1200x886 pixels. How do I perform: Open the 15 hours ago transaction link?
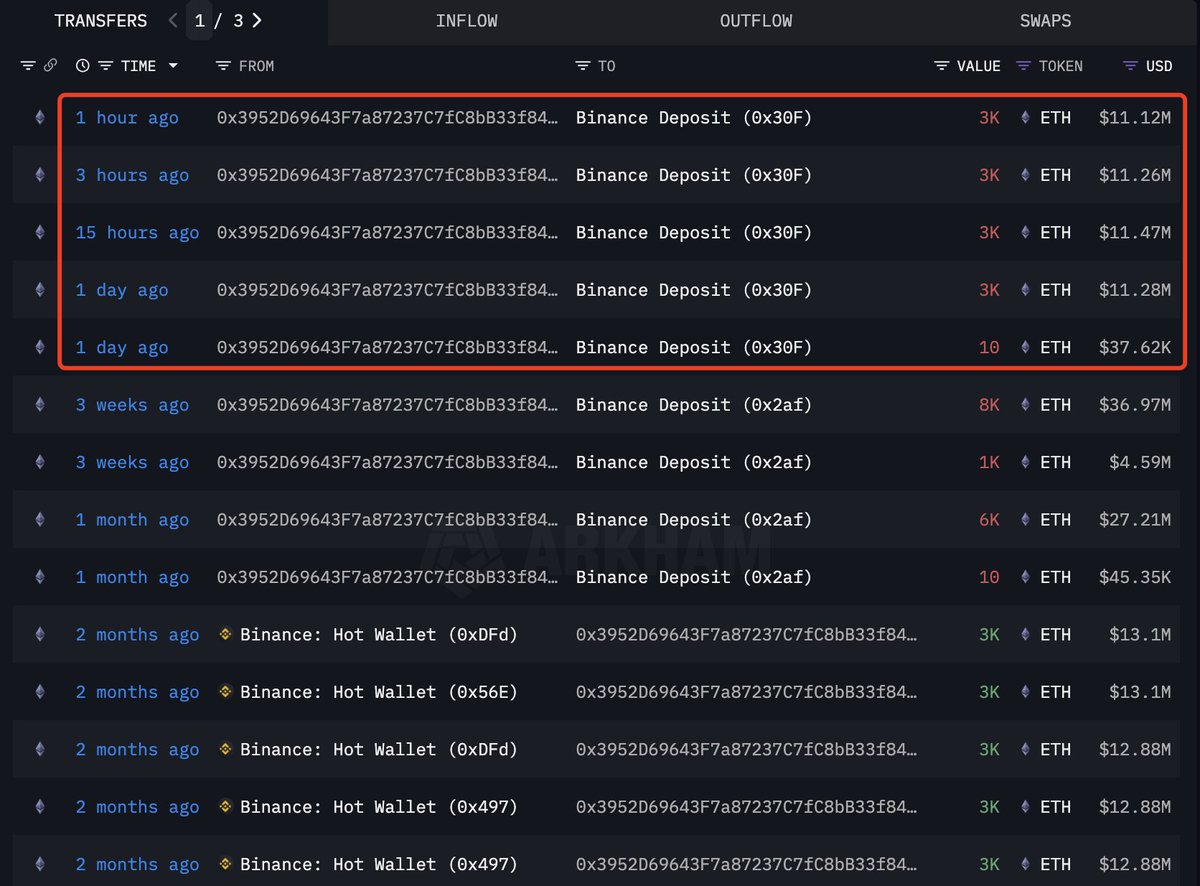click(137, 233)
